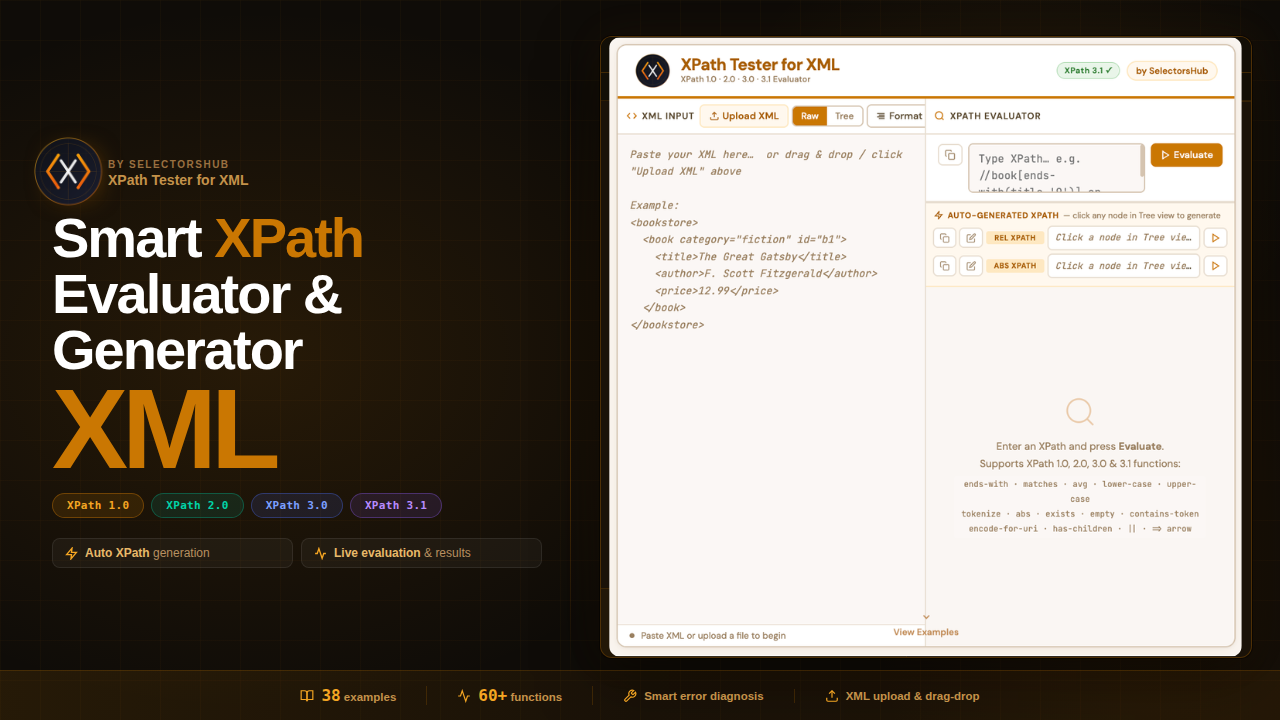Switch XML input to Raw view
The width and height of the screenshot is (1280, 720).
click(810, 116)
